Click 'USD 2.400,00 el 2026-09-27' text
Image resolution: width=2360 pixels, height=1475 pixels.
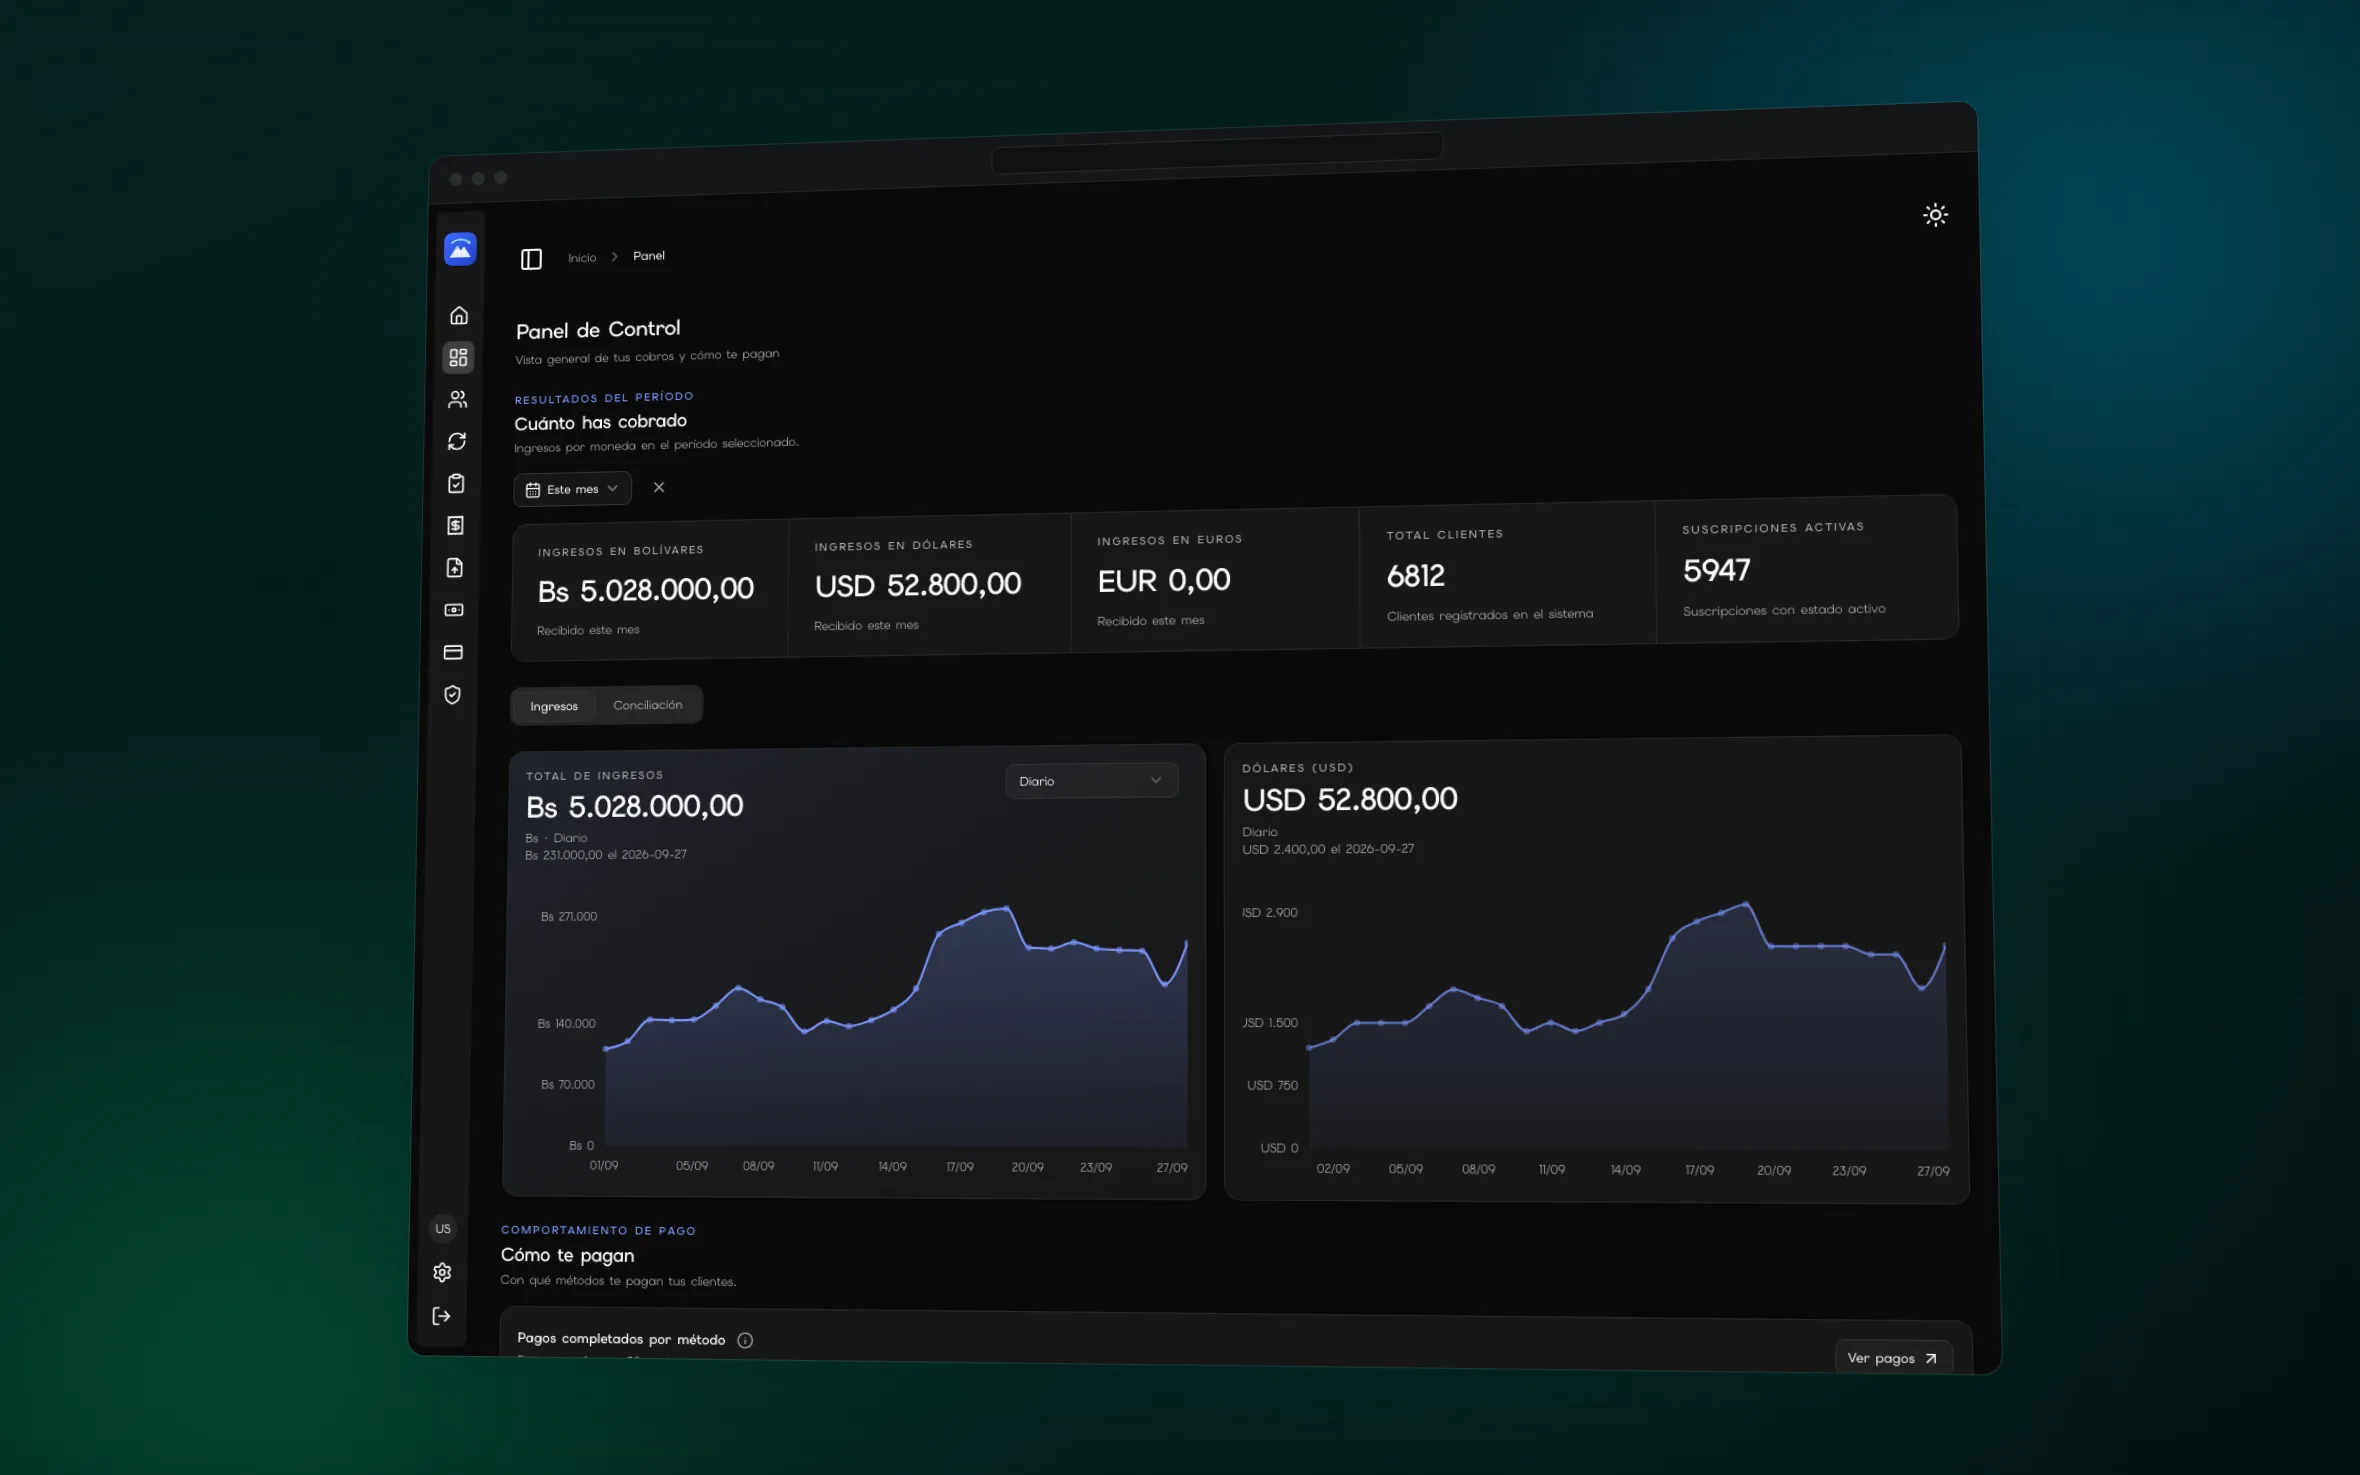(x=1328, y=849)
